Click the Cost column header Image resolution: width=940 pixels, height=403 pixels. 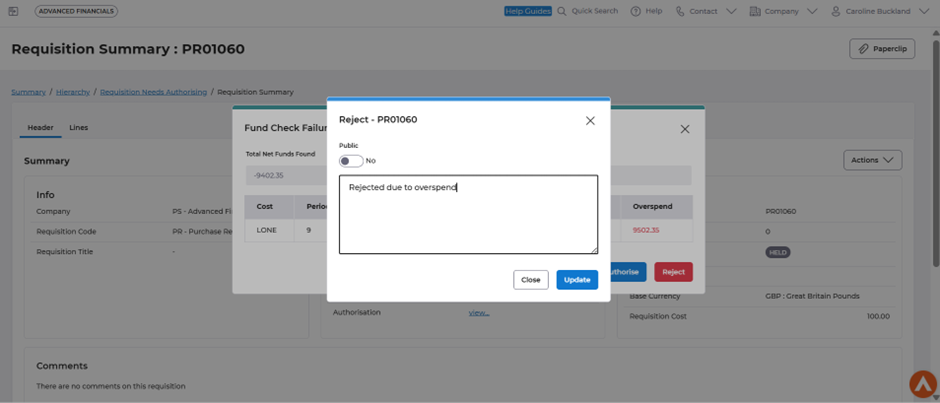(x=269, y=206)
